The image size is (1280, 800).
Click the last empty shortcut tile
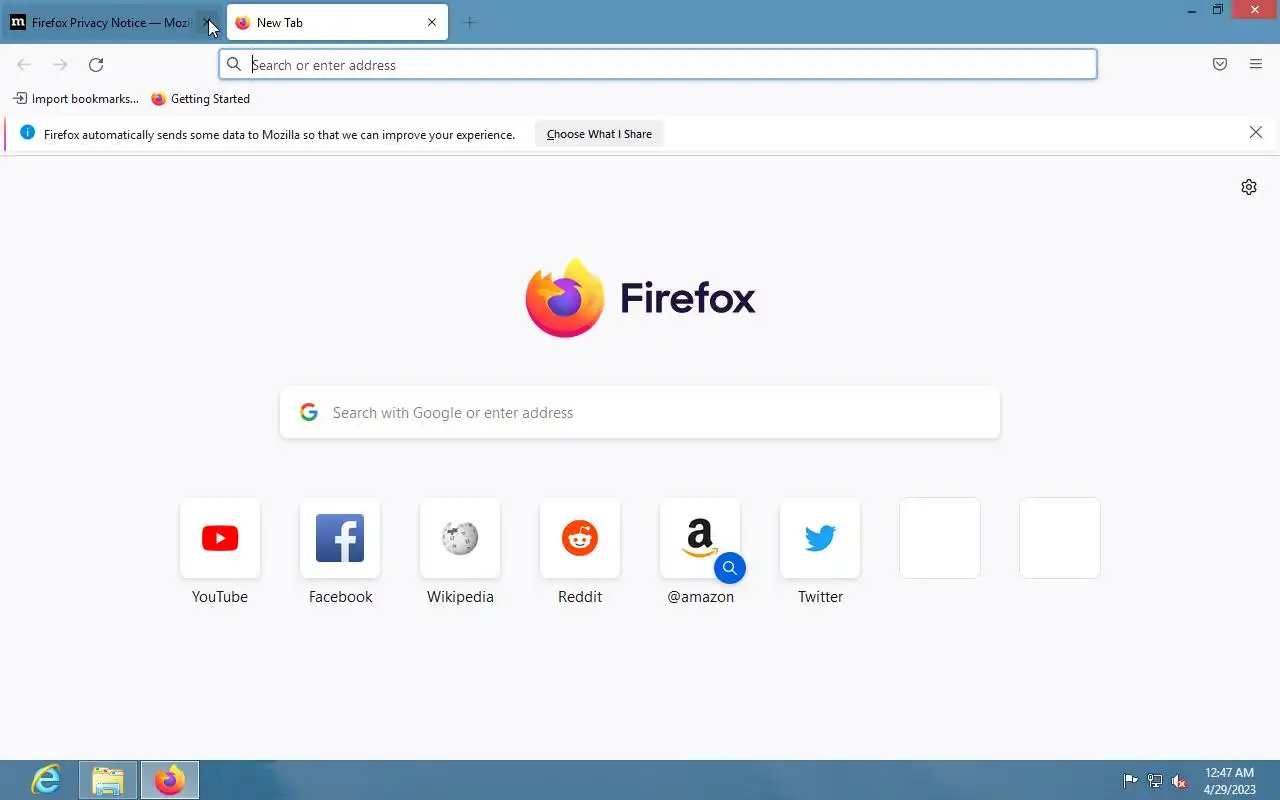(1060, 538)
